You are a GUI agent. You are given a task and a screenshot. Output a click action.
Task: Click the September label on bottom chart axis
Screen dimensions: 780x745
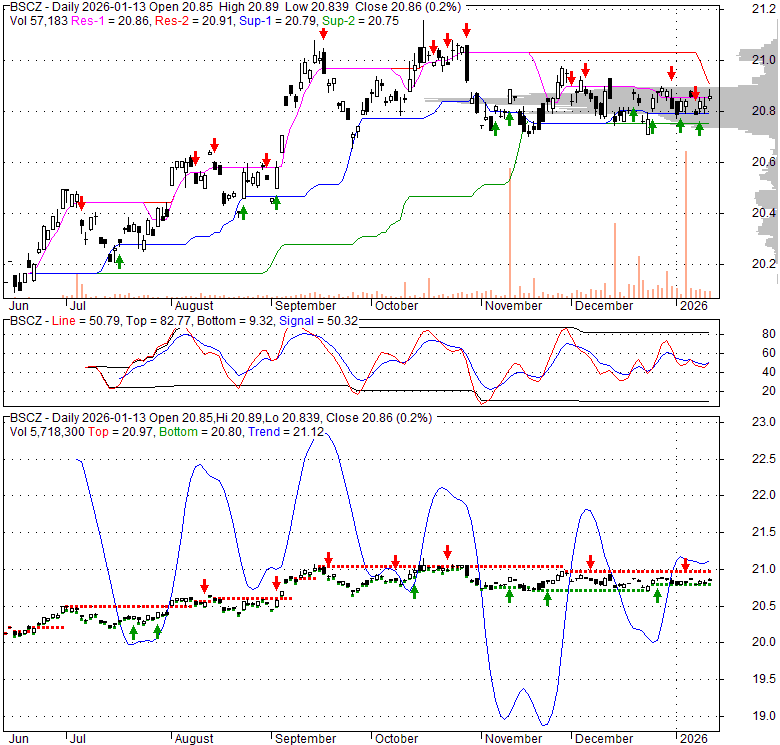(x=305, y=738)
